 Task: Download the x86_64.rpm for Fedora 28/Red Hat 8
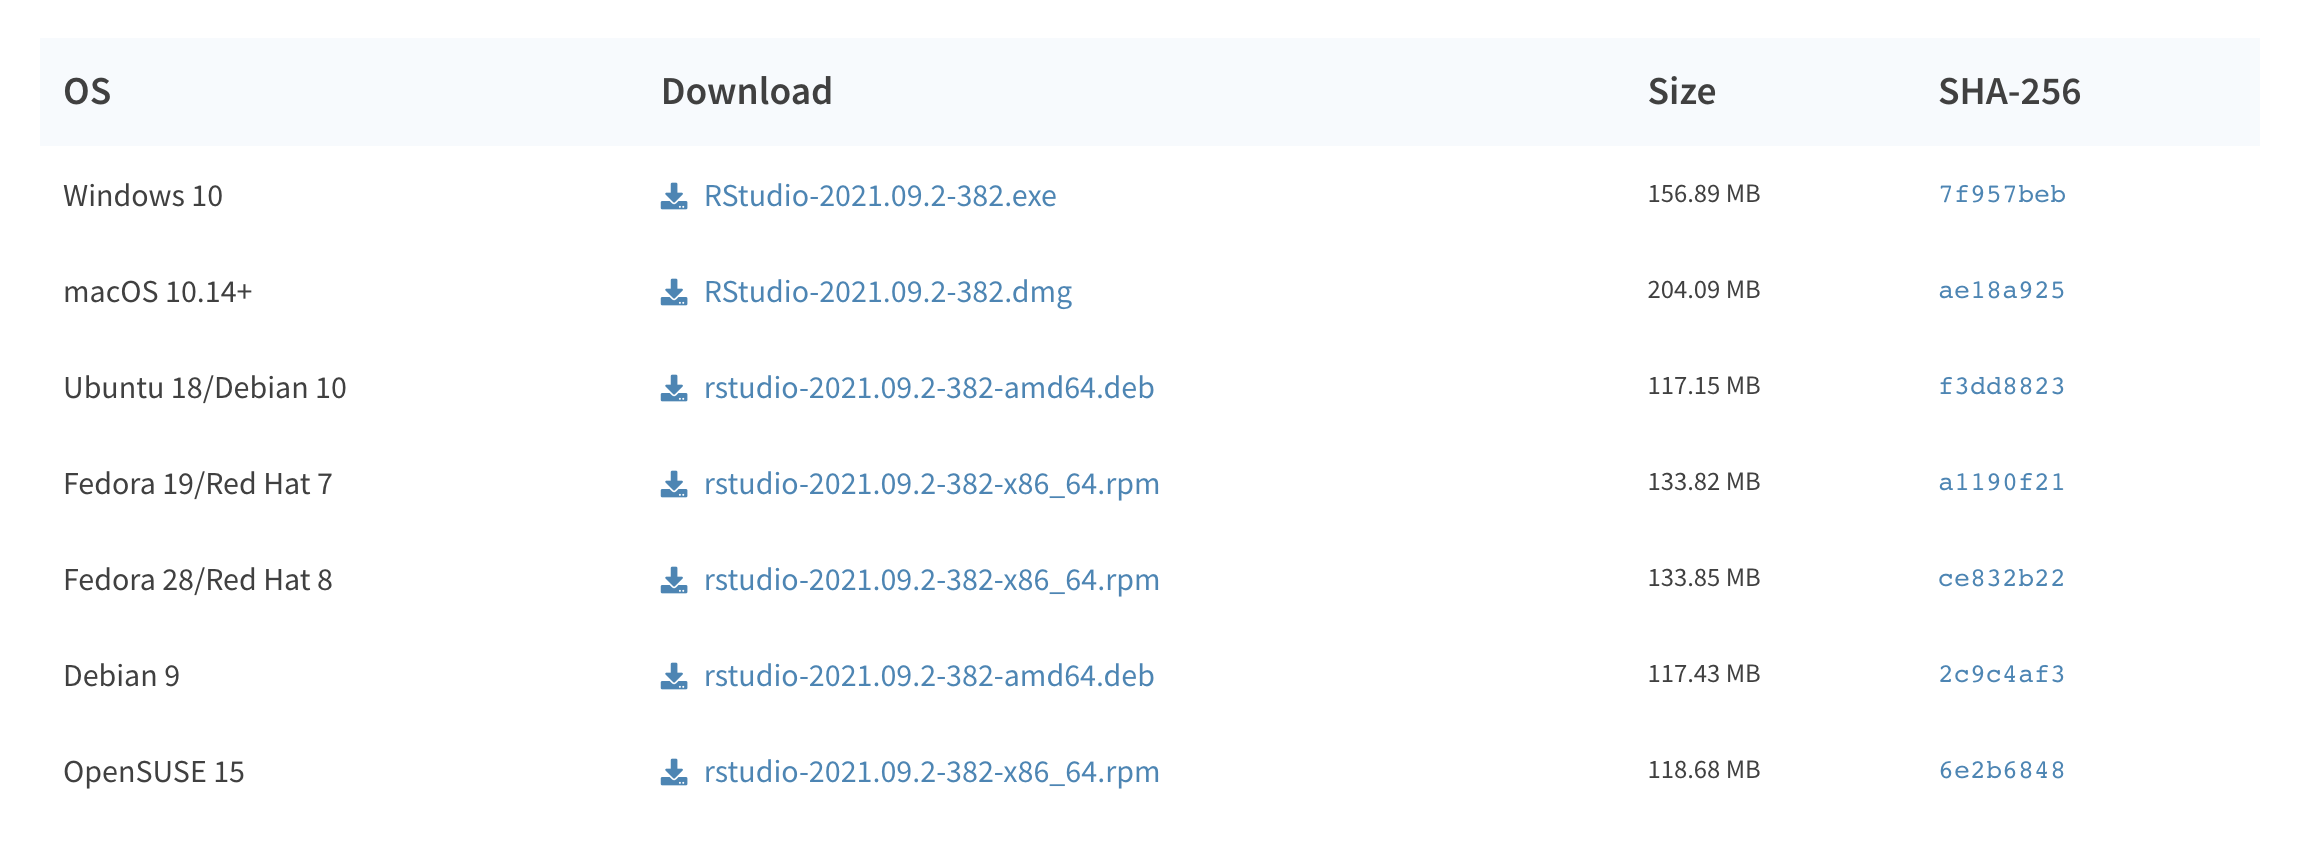[x=932, y=580]
